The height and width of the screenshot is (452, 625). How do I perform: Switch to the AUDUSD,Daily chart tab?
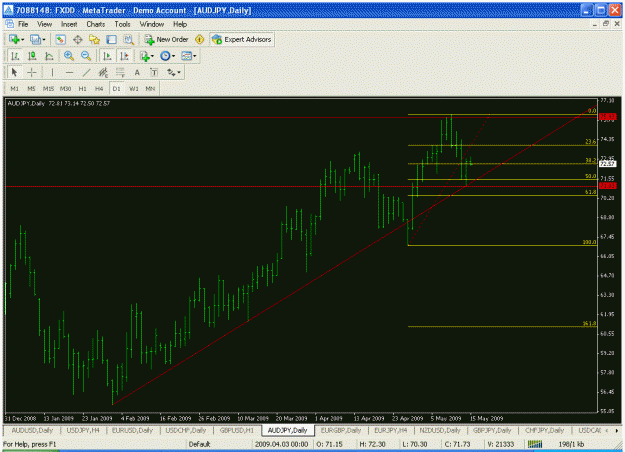[x=32, y=430]
